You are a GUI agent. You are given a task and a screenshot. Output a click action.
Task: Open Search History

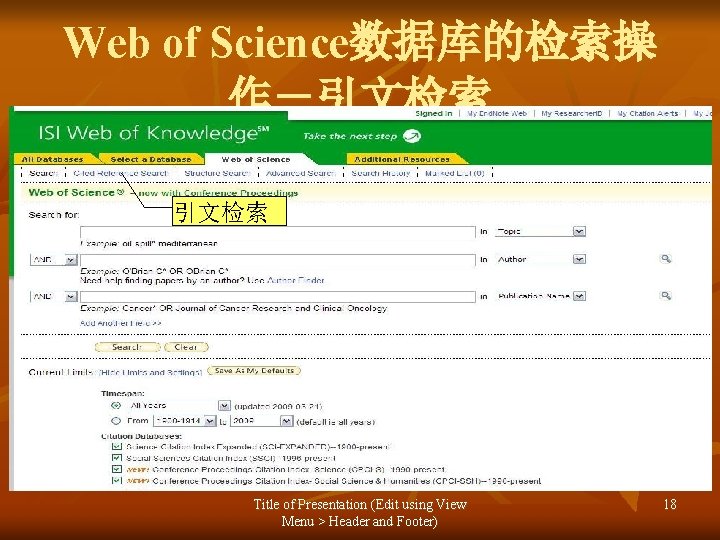pos(381,173)
